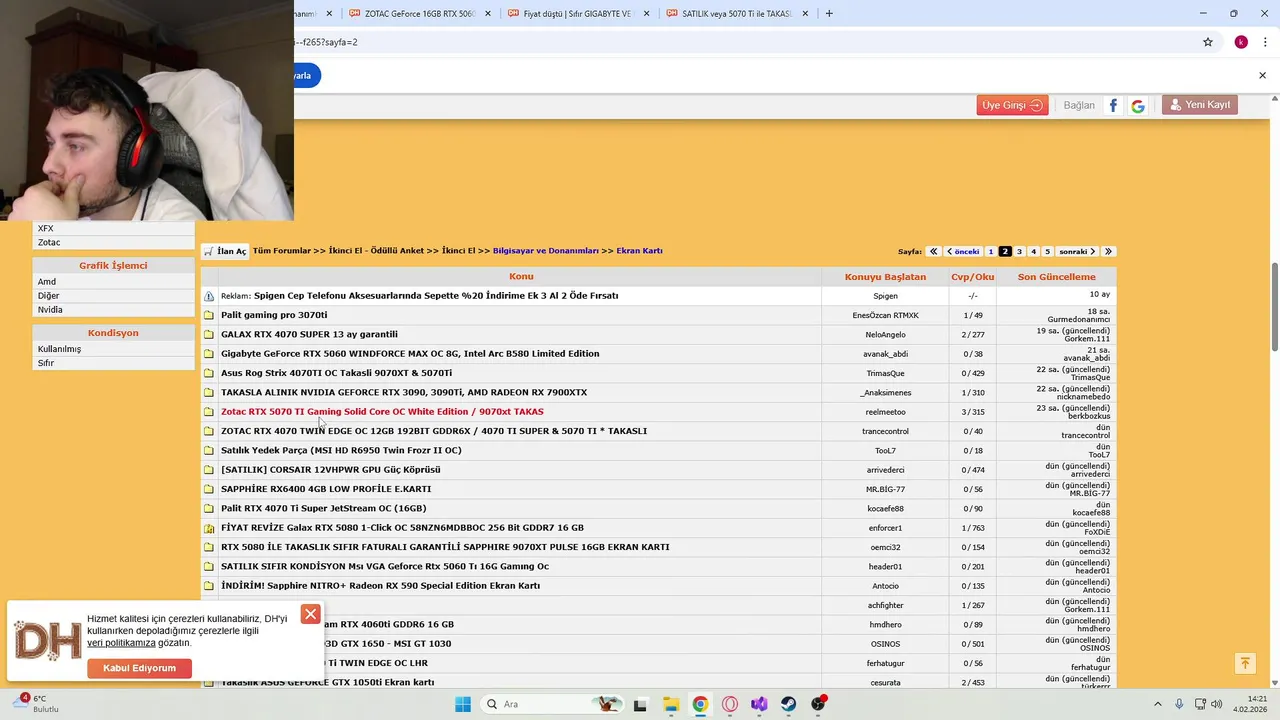The width and height of the screenshot is (1280, 720).
Task: Open Palit RTX 4070 Ti Super JetStream topic
Action: point(323,508)
